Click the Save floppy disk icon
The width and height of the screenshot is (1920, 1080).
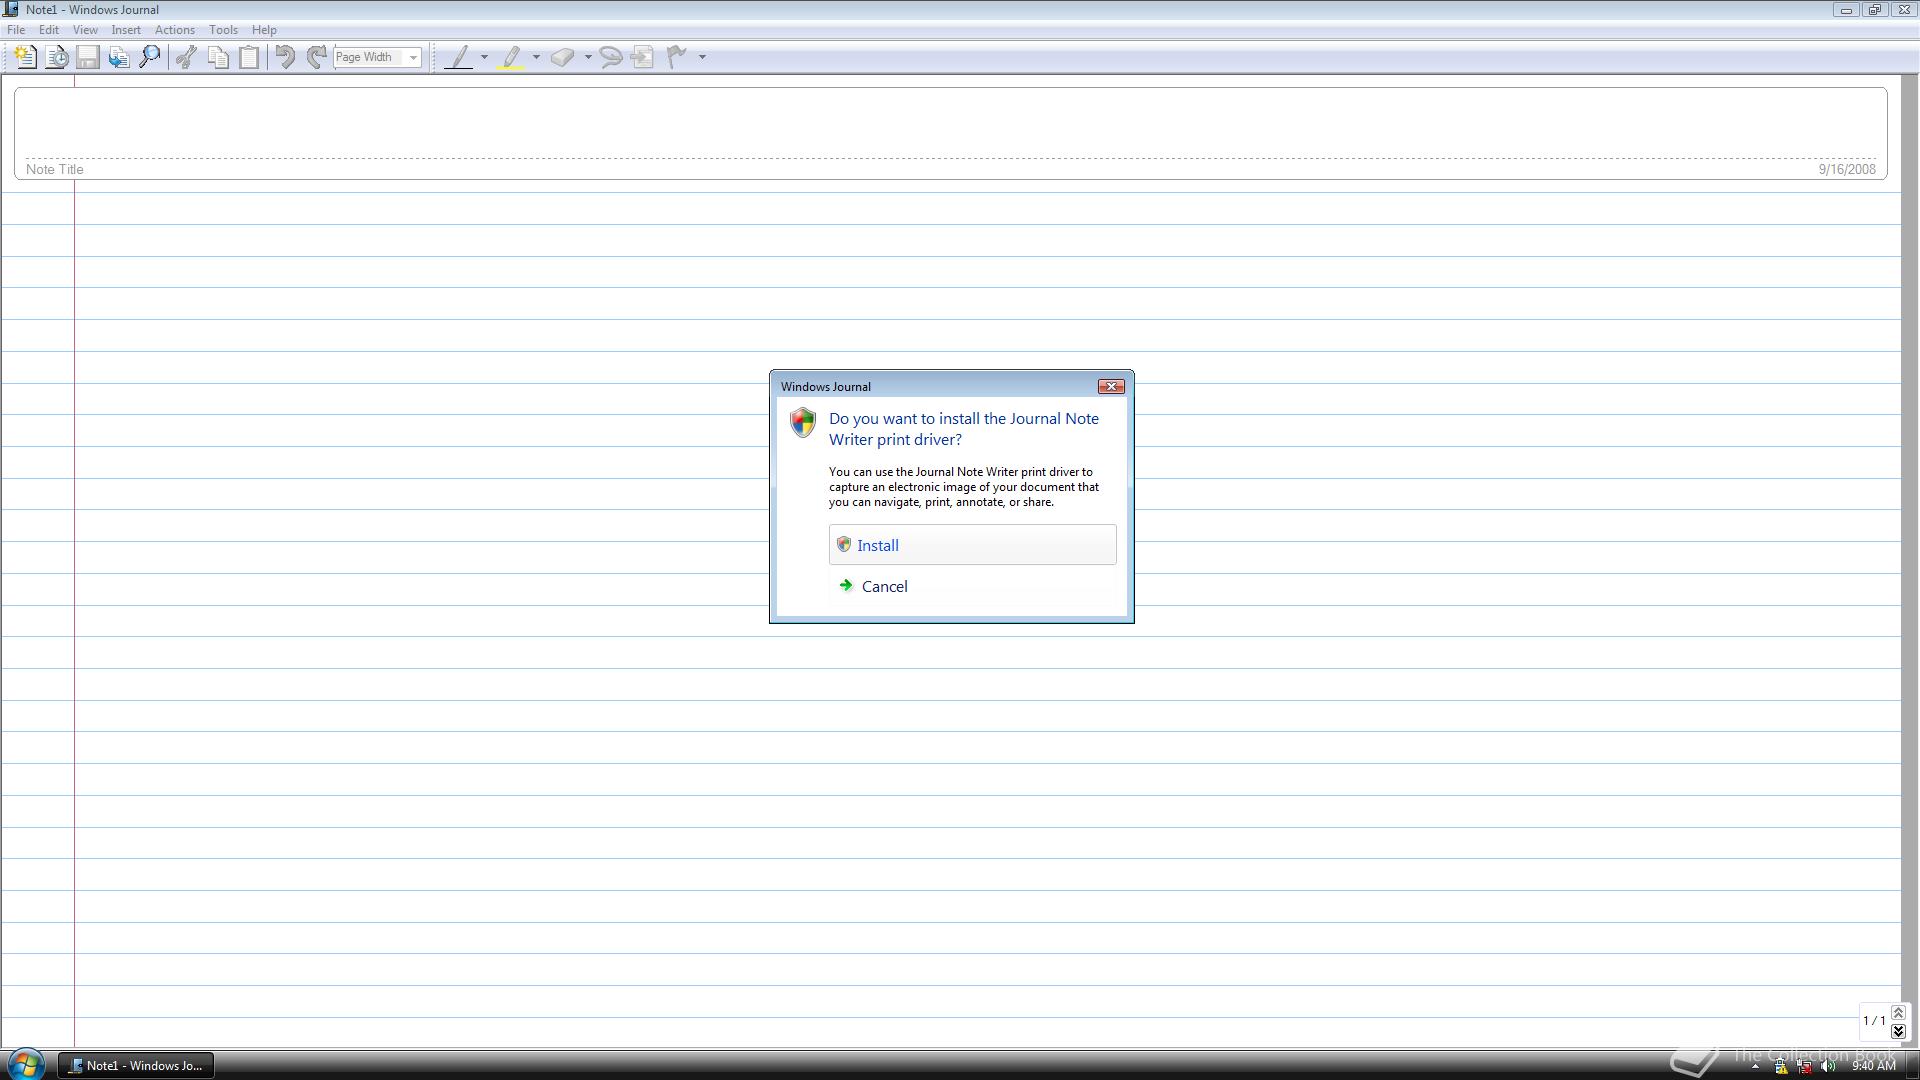pyautogui.click(x=88, y=57)
